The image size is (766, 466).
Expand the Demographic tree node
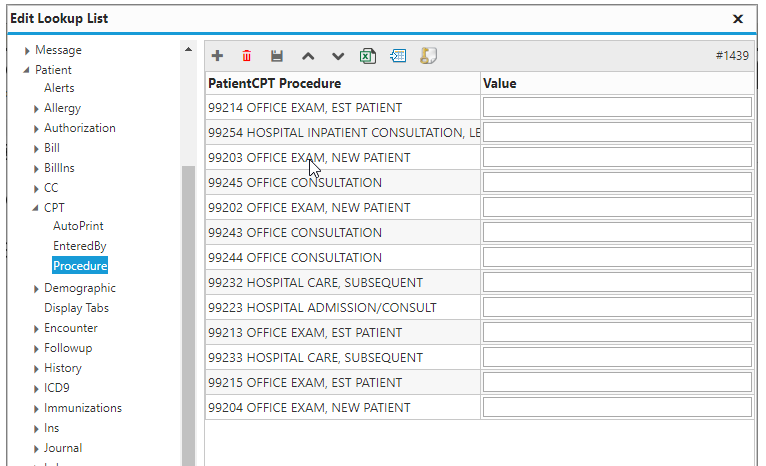[x=36, y=289]
